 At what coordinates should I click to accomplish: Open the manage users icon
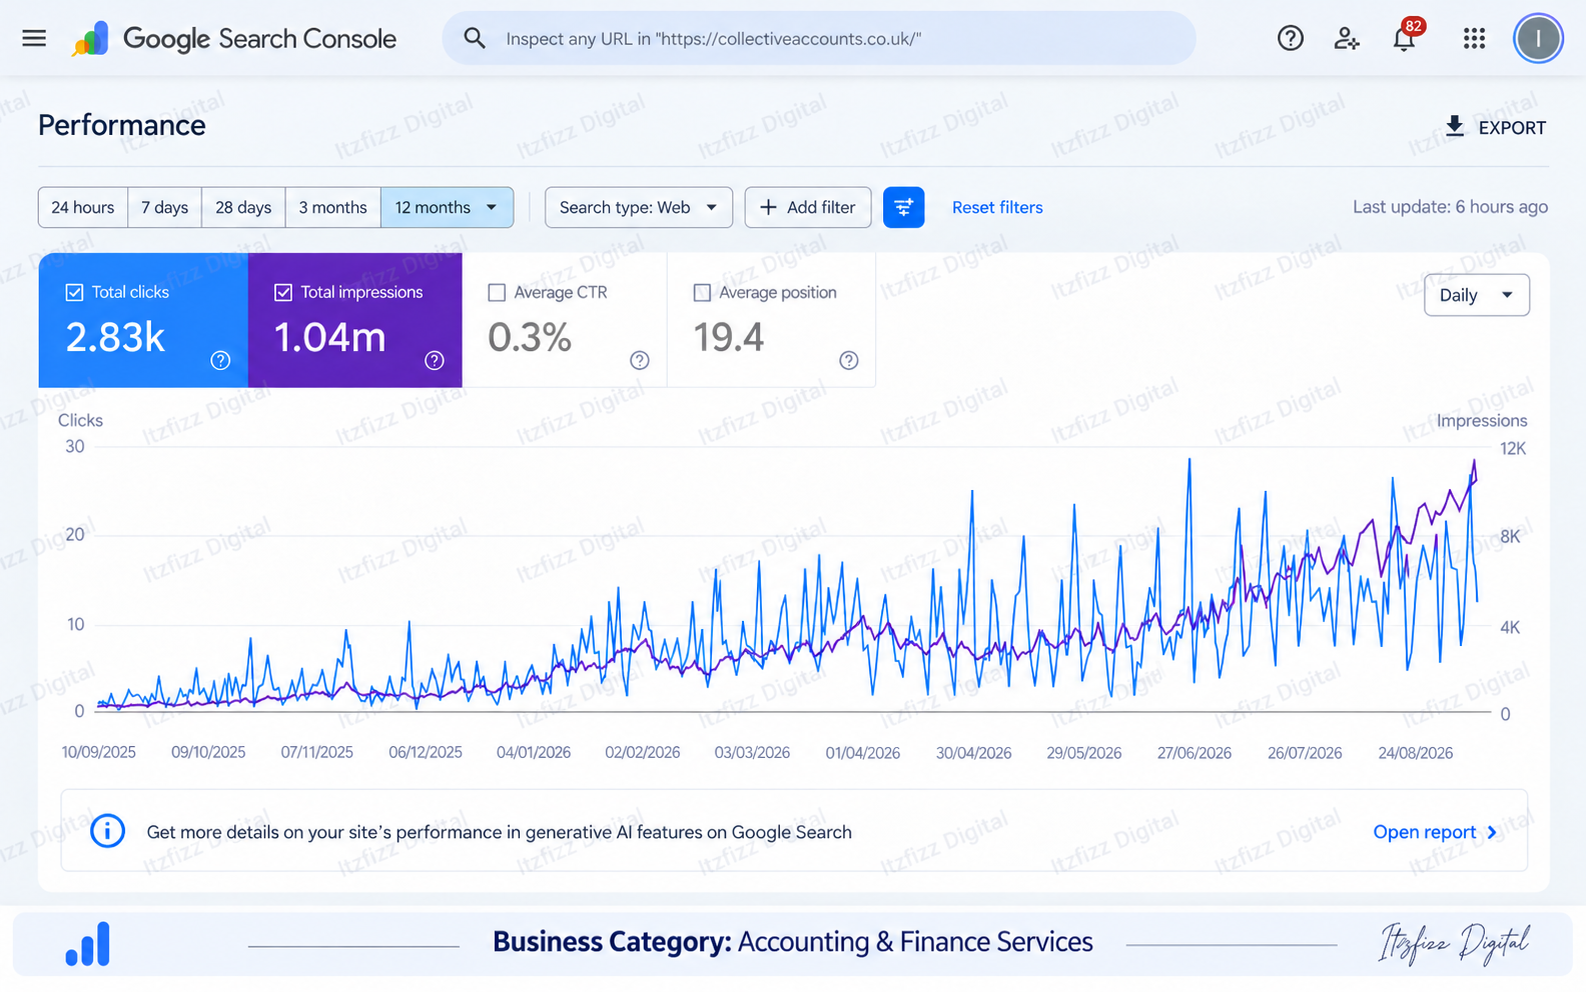point(1346,39)
